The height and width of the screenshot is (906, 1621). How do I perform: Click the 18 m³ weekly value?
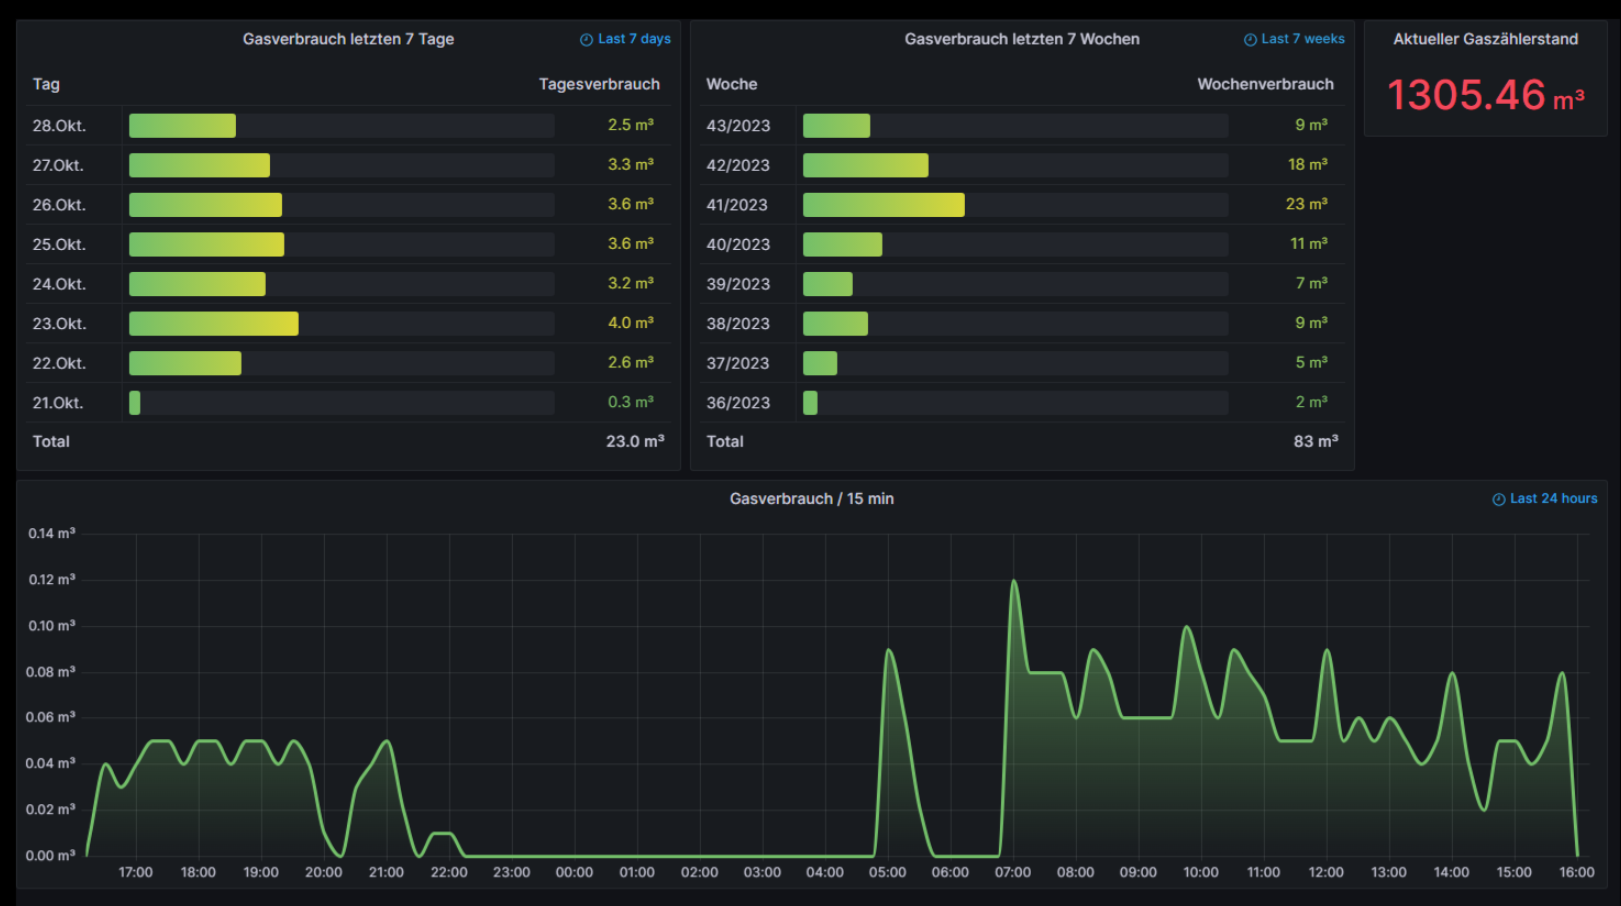(1308, 164)
